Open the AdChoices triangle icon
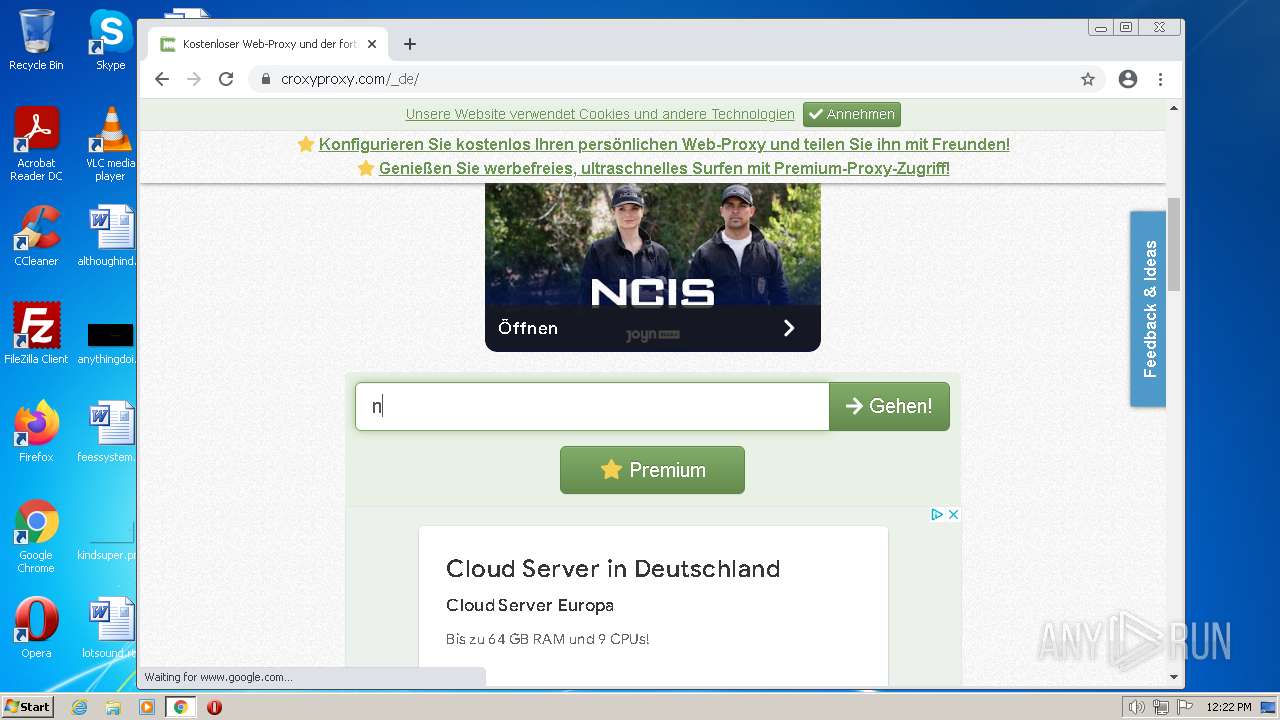Image resolution: width=1280 pixels, height=720 pixels. pyautogui.click(x=937, y=514)
